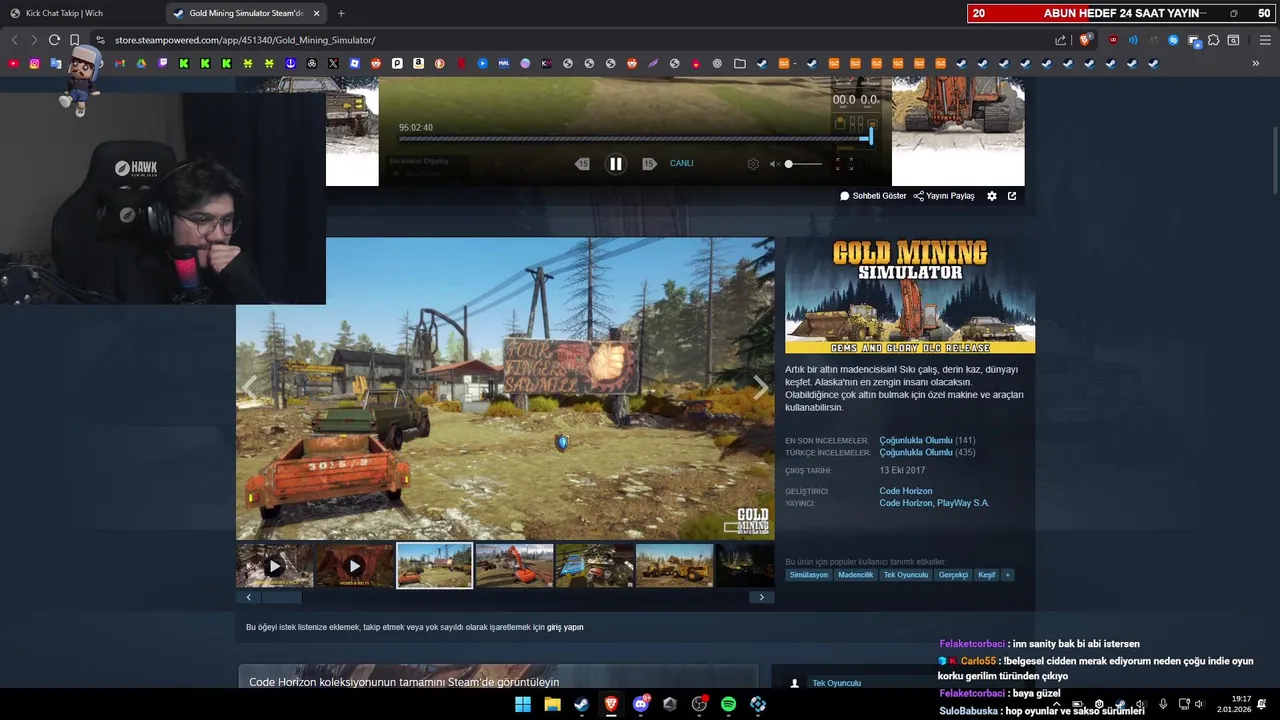Open the Twitch bookmark
The image size is (1280, 720).
[x=163, y=63]
